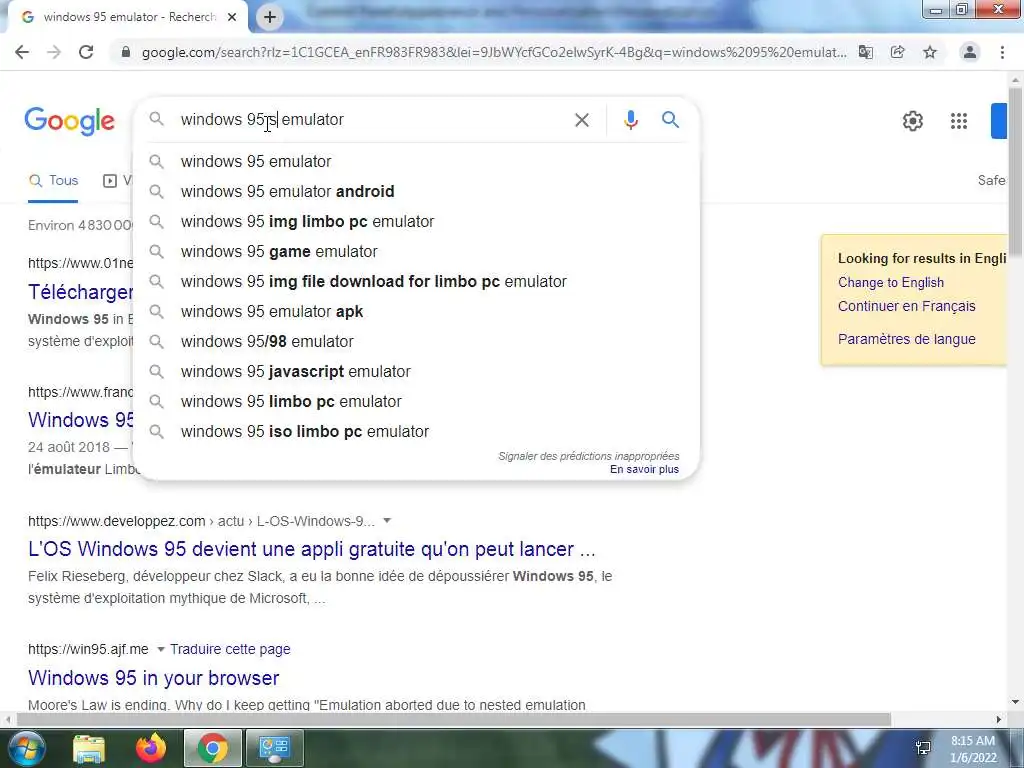This screenshot has width=1024, height=768.
Task: Choose 'windows 95 javascript emulator' suggestion
Action: coord(415,372)
